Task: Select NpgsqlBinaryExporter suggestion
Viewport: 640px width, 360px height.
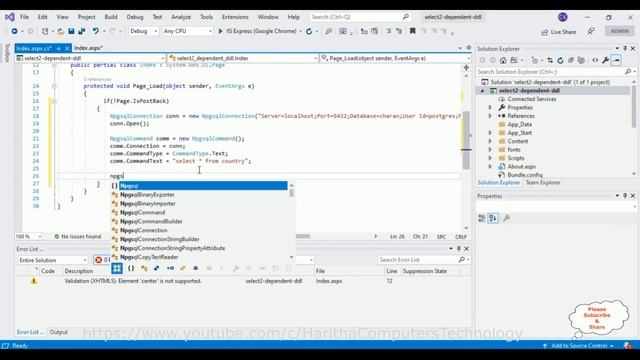Action: tap(147, 195)
